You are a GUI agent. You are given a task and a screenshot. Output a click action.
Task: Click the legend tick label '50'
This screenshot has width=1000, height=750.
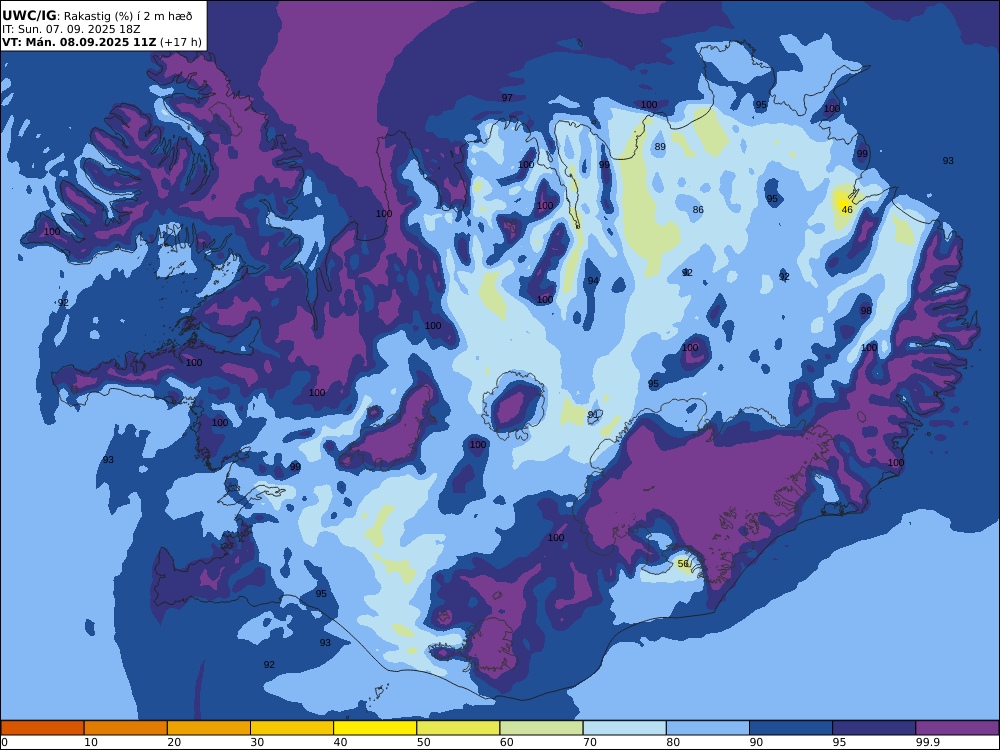coord(424,742)
